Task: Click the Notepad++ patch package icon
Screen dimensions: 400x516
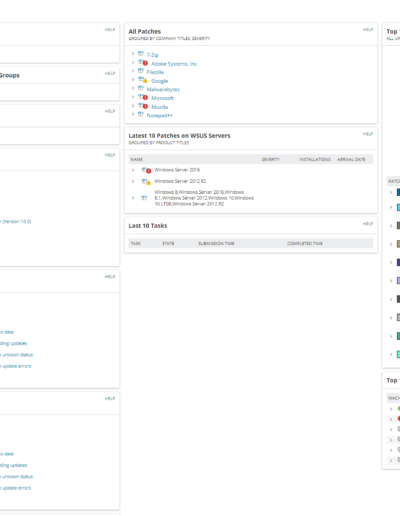Action: (141, 115)
